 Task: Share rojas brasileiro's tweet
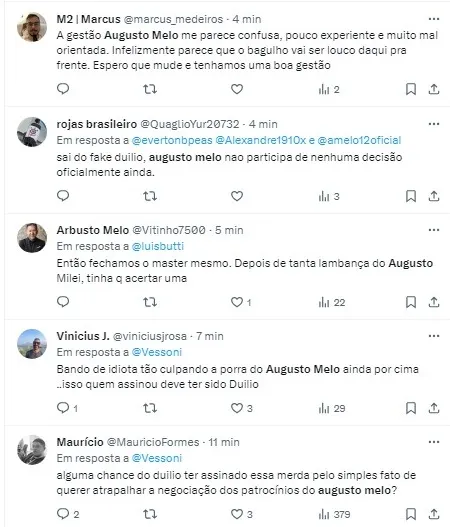434,196
